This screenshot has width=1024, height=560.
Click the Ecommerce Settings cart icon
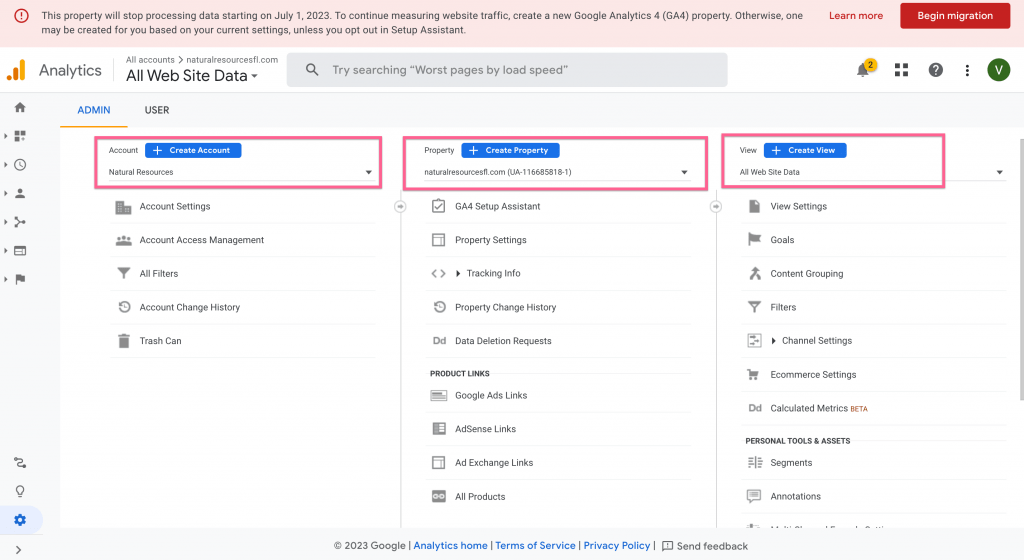754,375
